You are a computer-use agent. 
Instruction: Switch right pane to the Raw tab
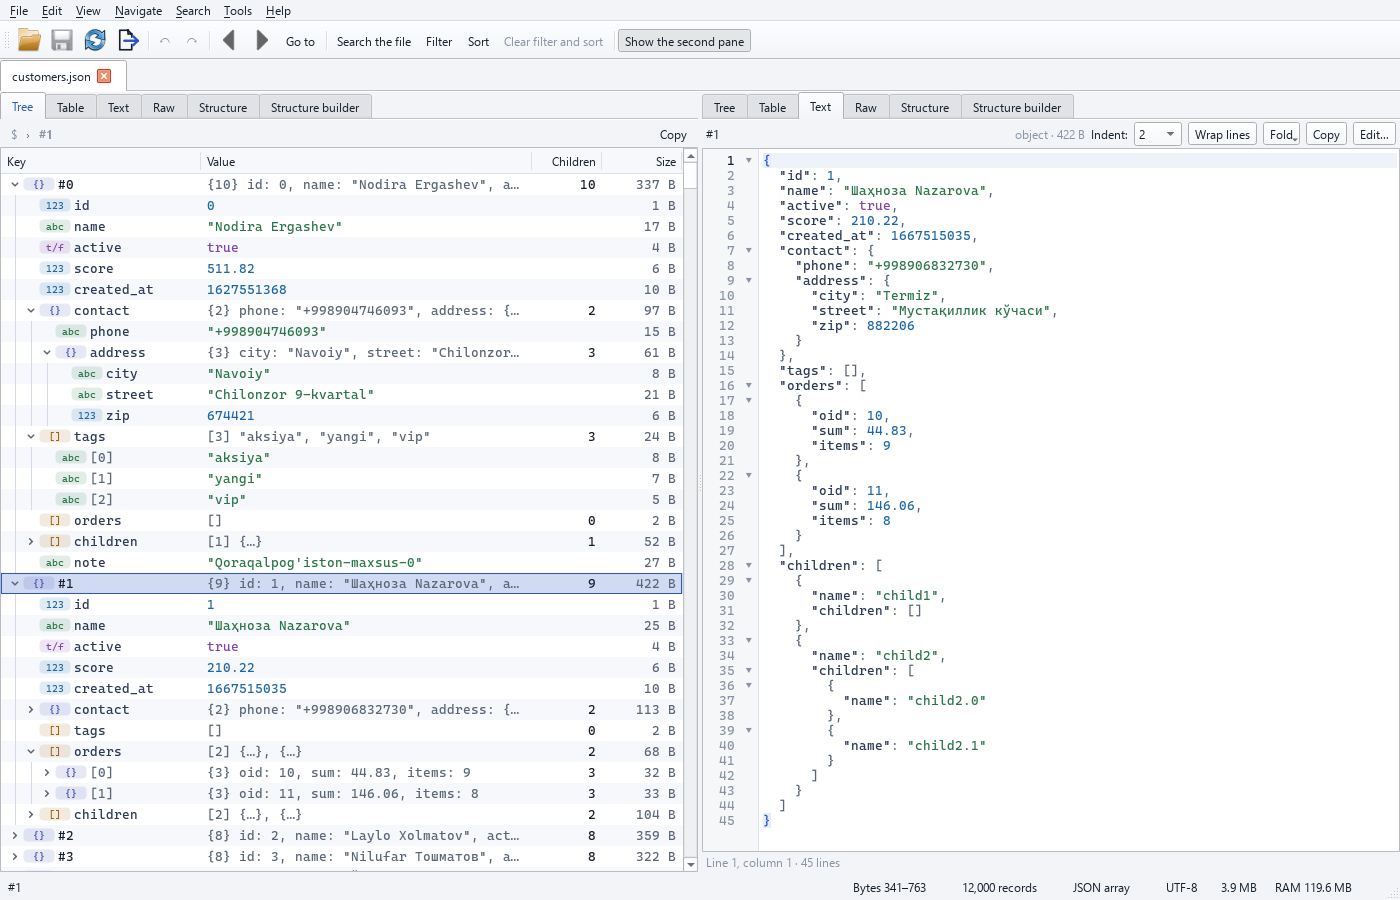click(x=866, y=107)
